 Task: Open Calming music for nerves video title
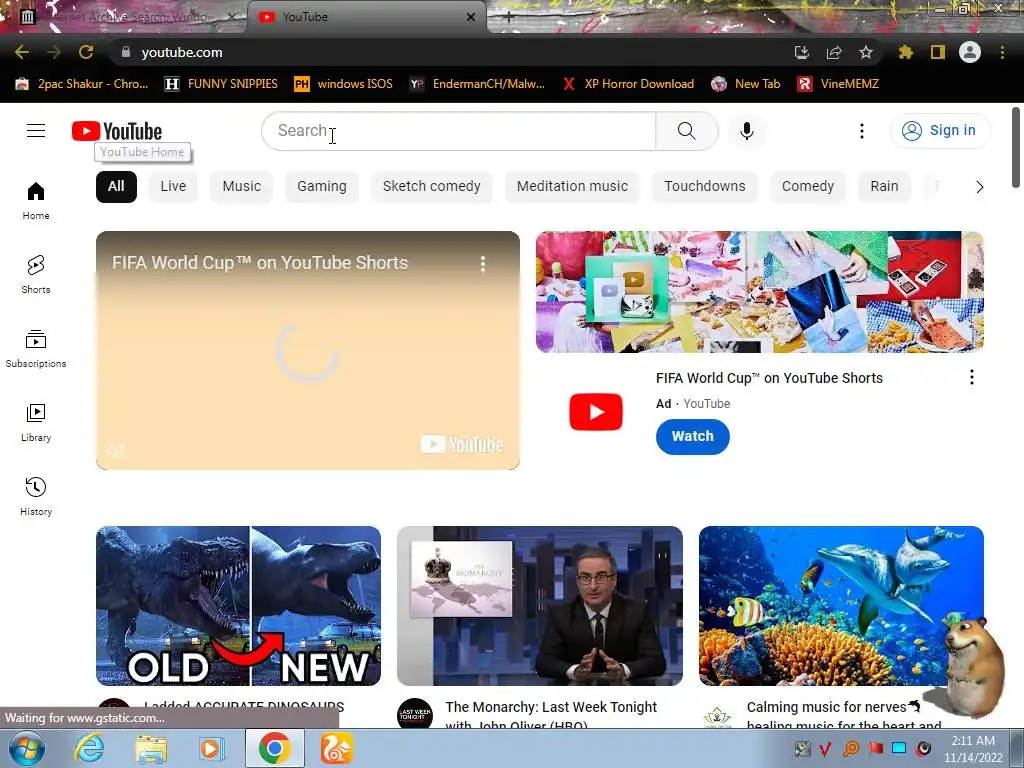click(x=842, y=716)
